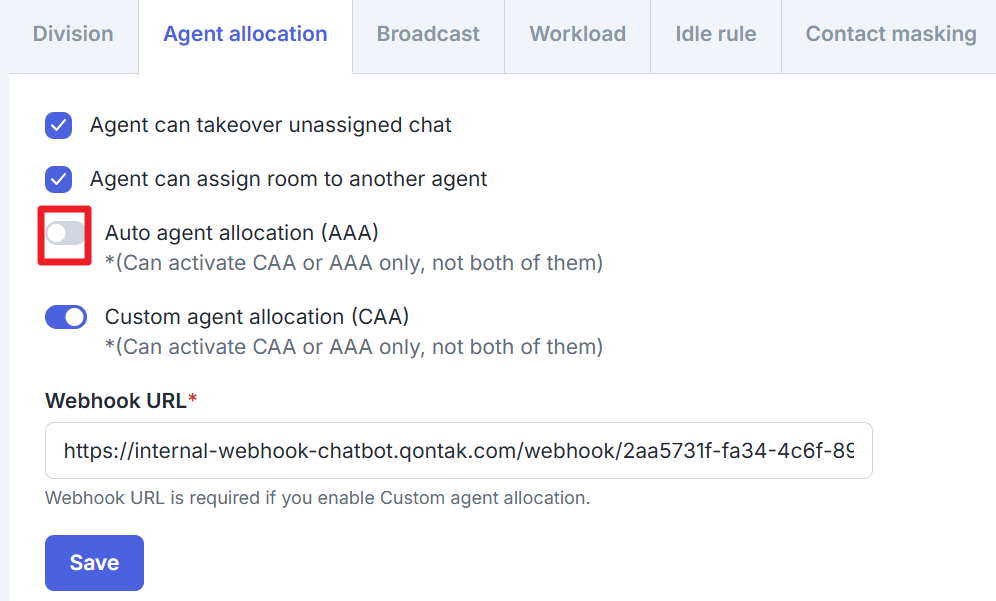Screen dimensions: 996x601
Task: Disable the Custom agent allocation toggle
Action: pyautogui.click(x=66, y=317)
